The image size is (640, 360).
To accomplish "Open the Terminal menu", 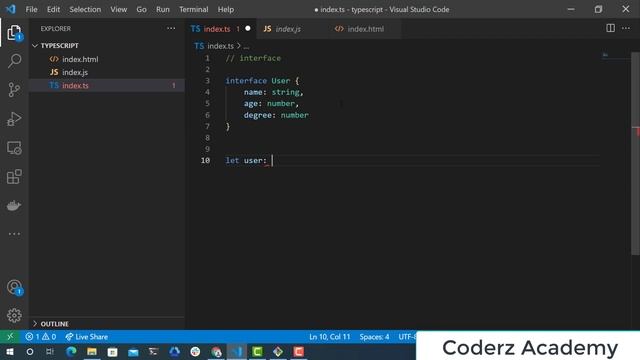I will tap(193, 9).
